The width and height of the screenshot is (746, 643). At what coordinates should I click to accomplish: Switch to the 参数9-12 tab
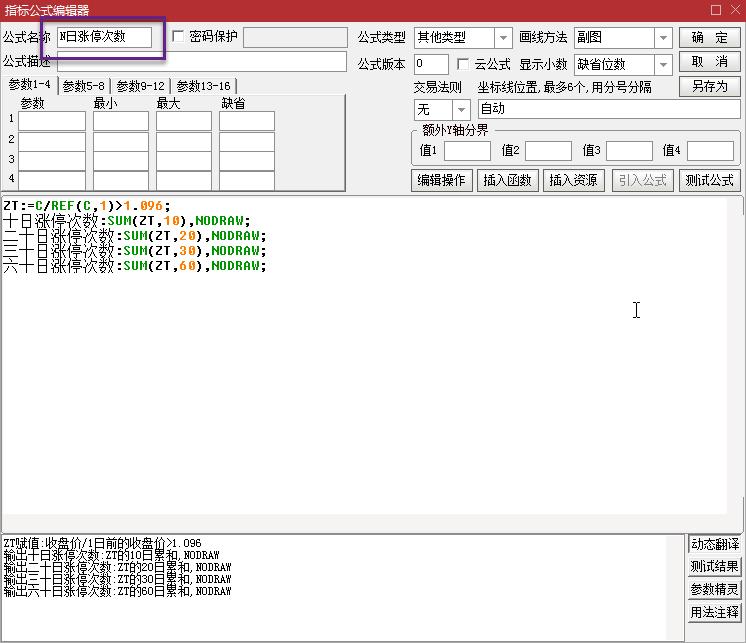[x=141, y=86]
